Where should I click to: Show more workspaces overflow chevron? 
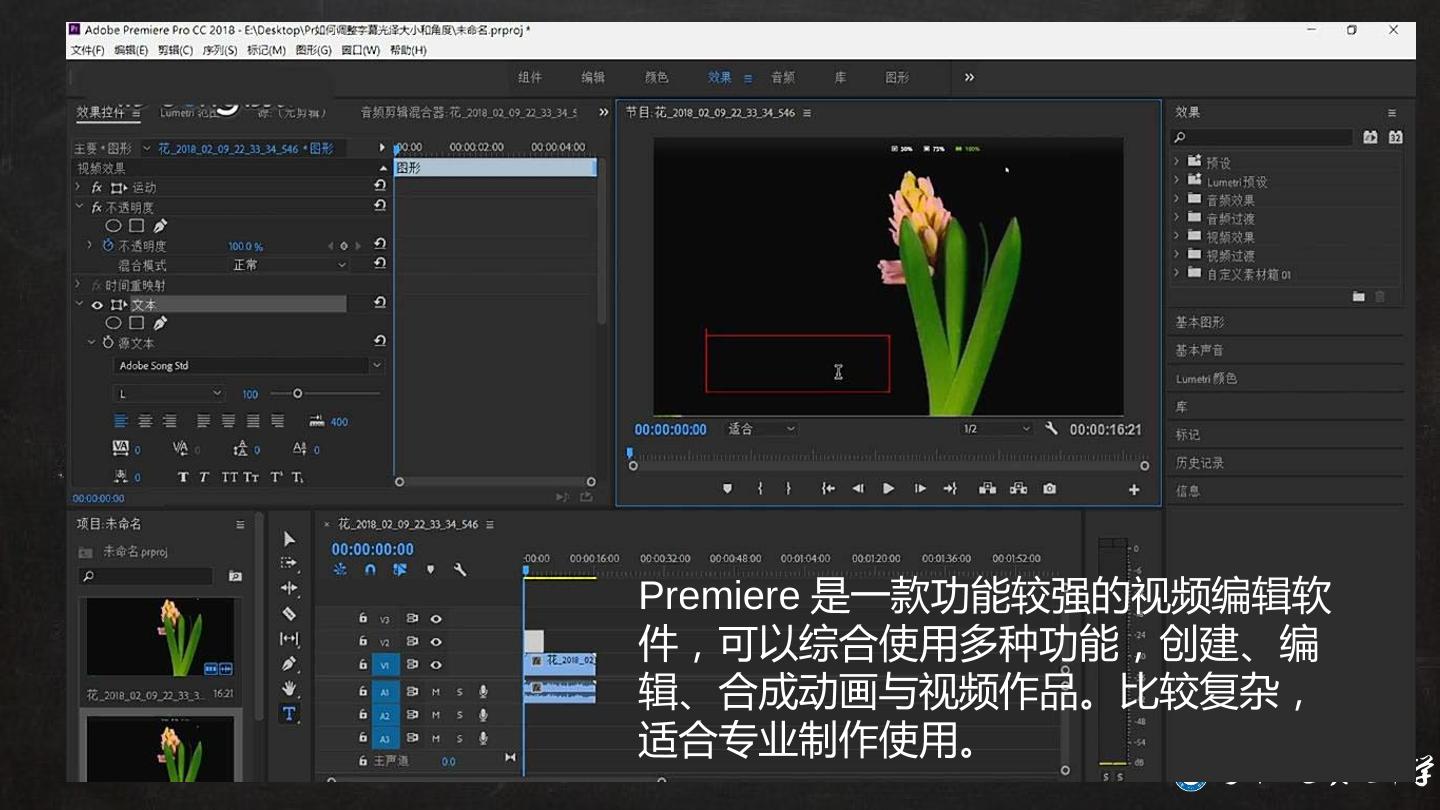(x=969, y=77)
